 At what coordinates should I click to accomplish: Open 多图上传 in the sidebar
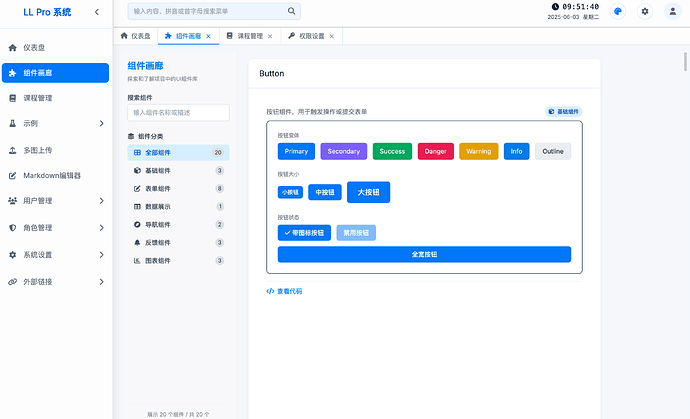(55, 151)
